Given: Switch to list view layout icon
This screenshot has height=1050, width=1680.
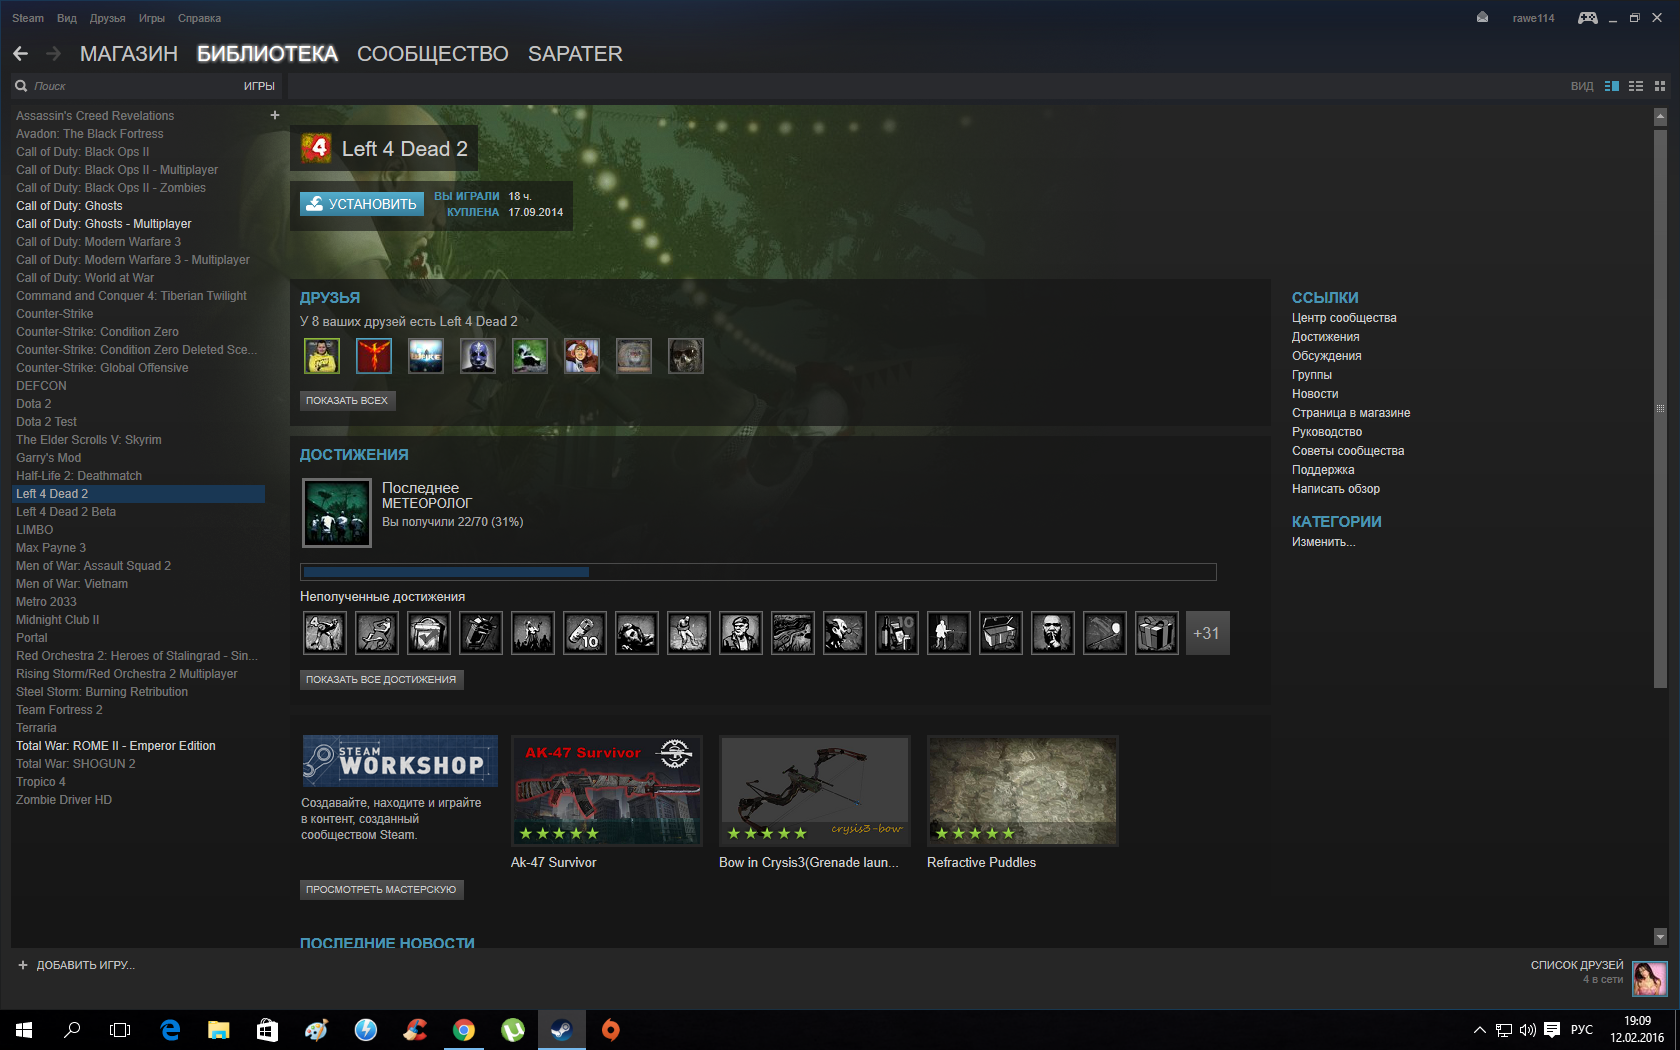Looking at the screenshot, I should tap(1636, 86).
